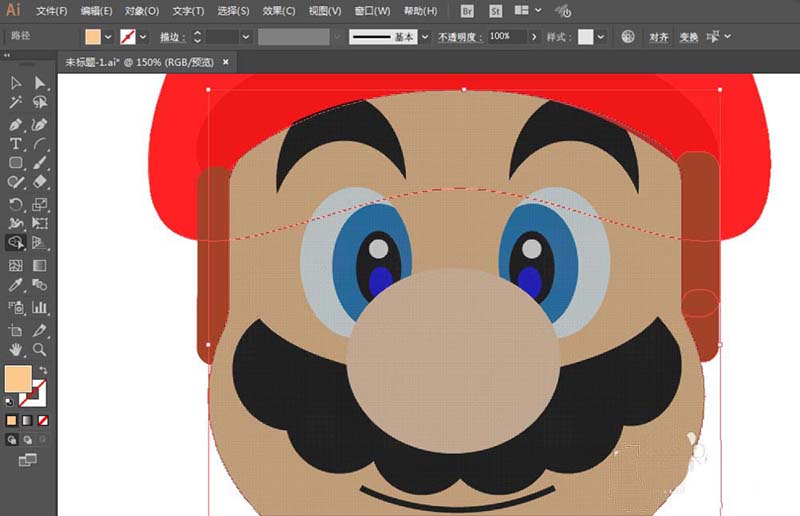Select the Column Graph tool
Image resolution: width=800 pixels, height=516 pixels.
[39, 307]
